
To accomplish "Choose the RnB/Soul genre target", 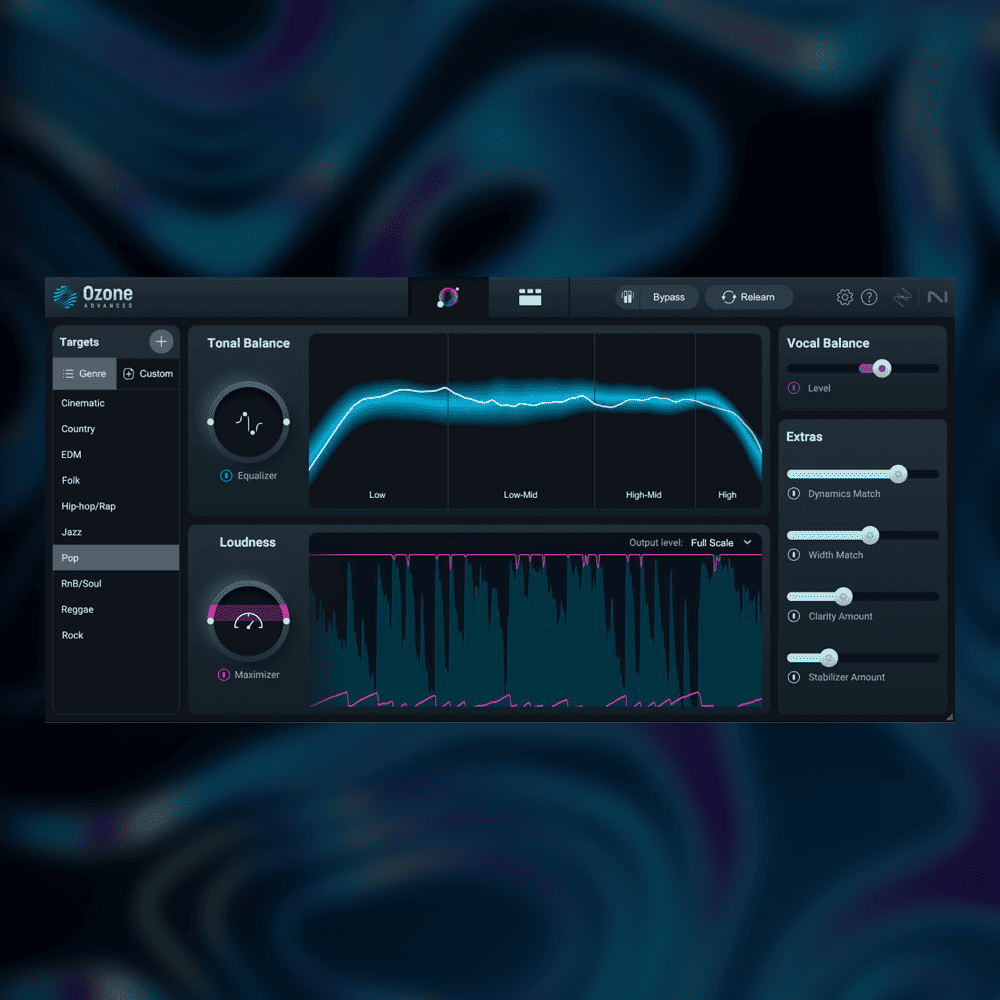I will tap(115, 584).
